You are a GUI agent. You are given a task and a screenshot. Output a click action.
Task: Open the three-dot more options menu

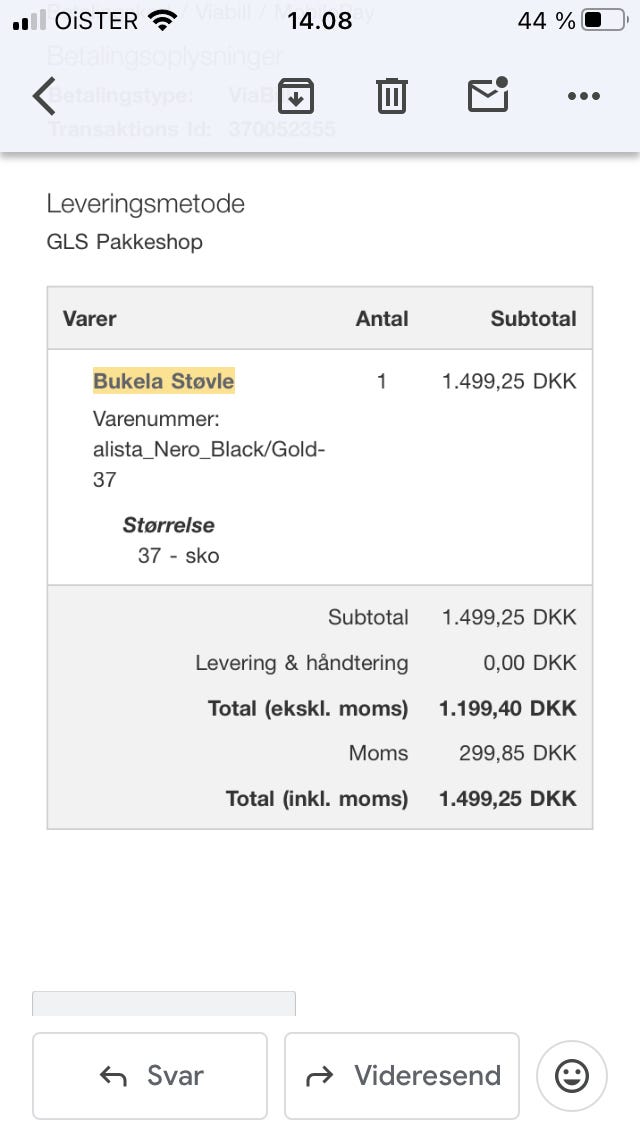point(583,96)
